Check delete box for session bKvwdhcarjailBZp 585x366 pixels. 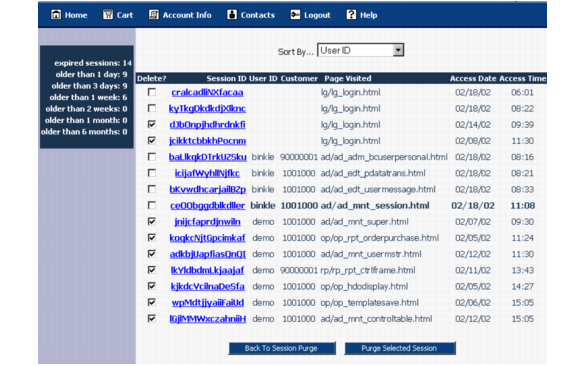(152, 189)
